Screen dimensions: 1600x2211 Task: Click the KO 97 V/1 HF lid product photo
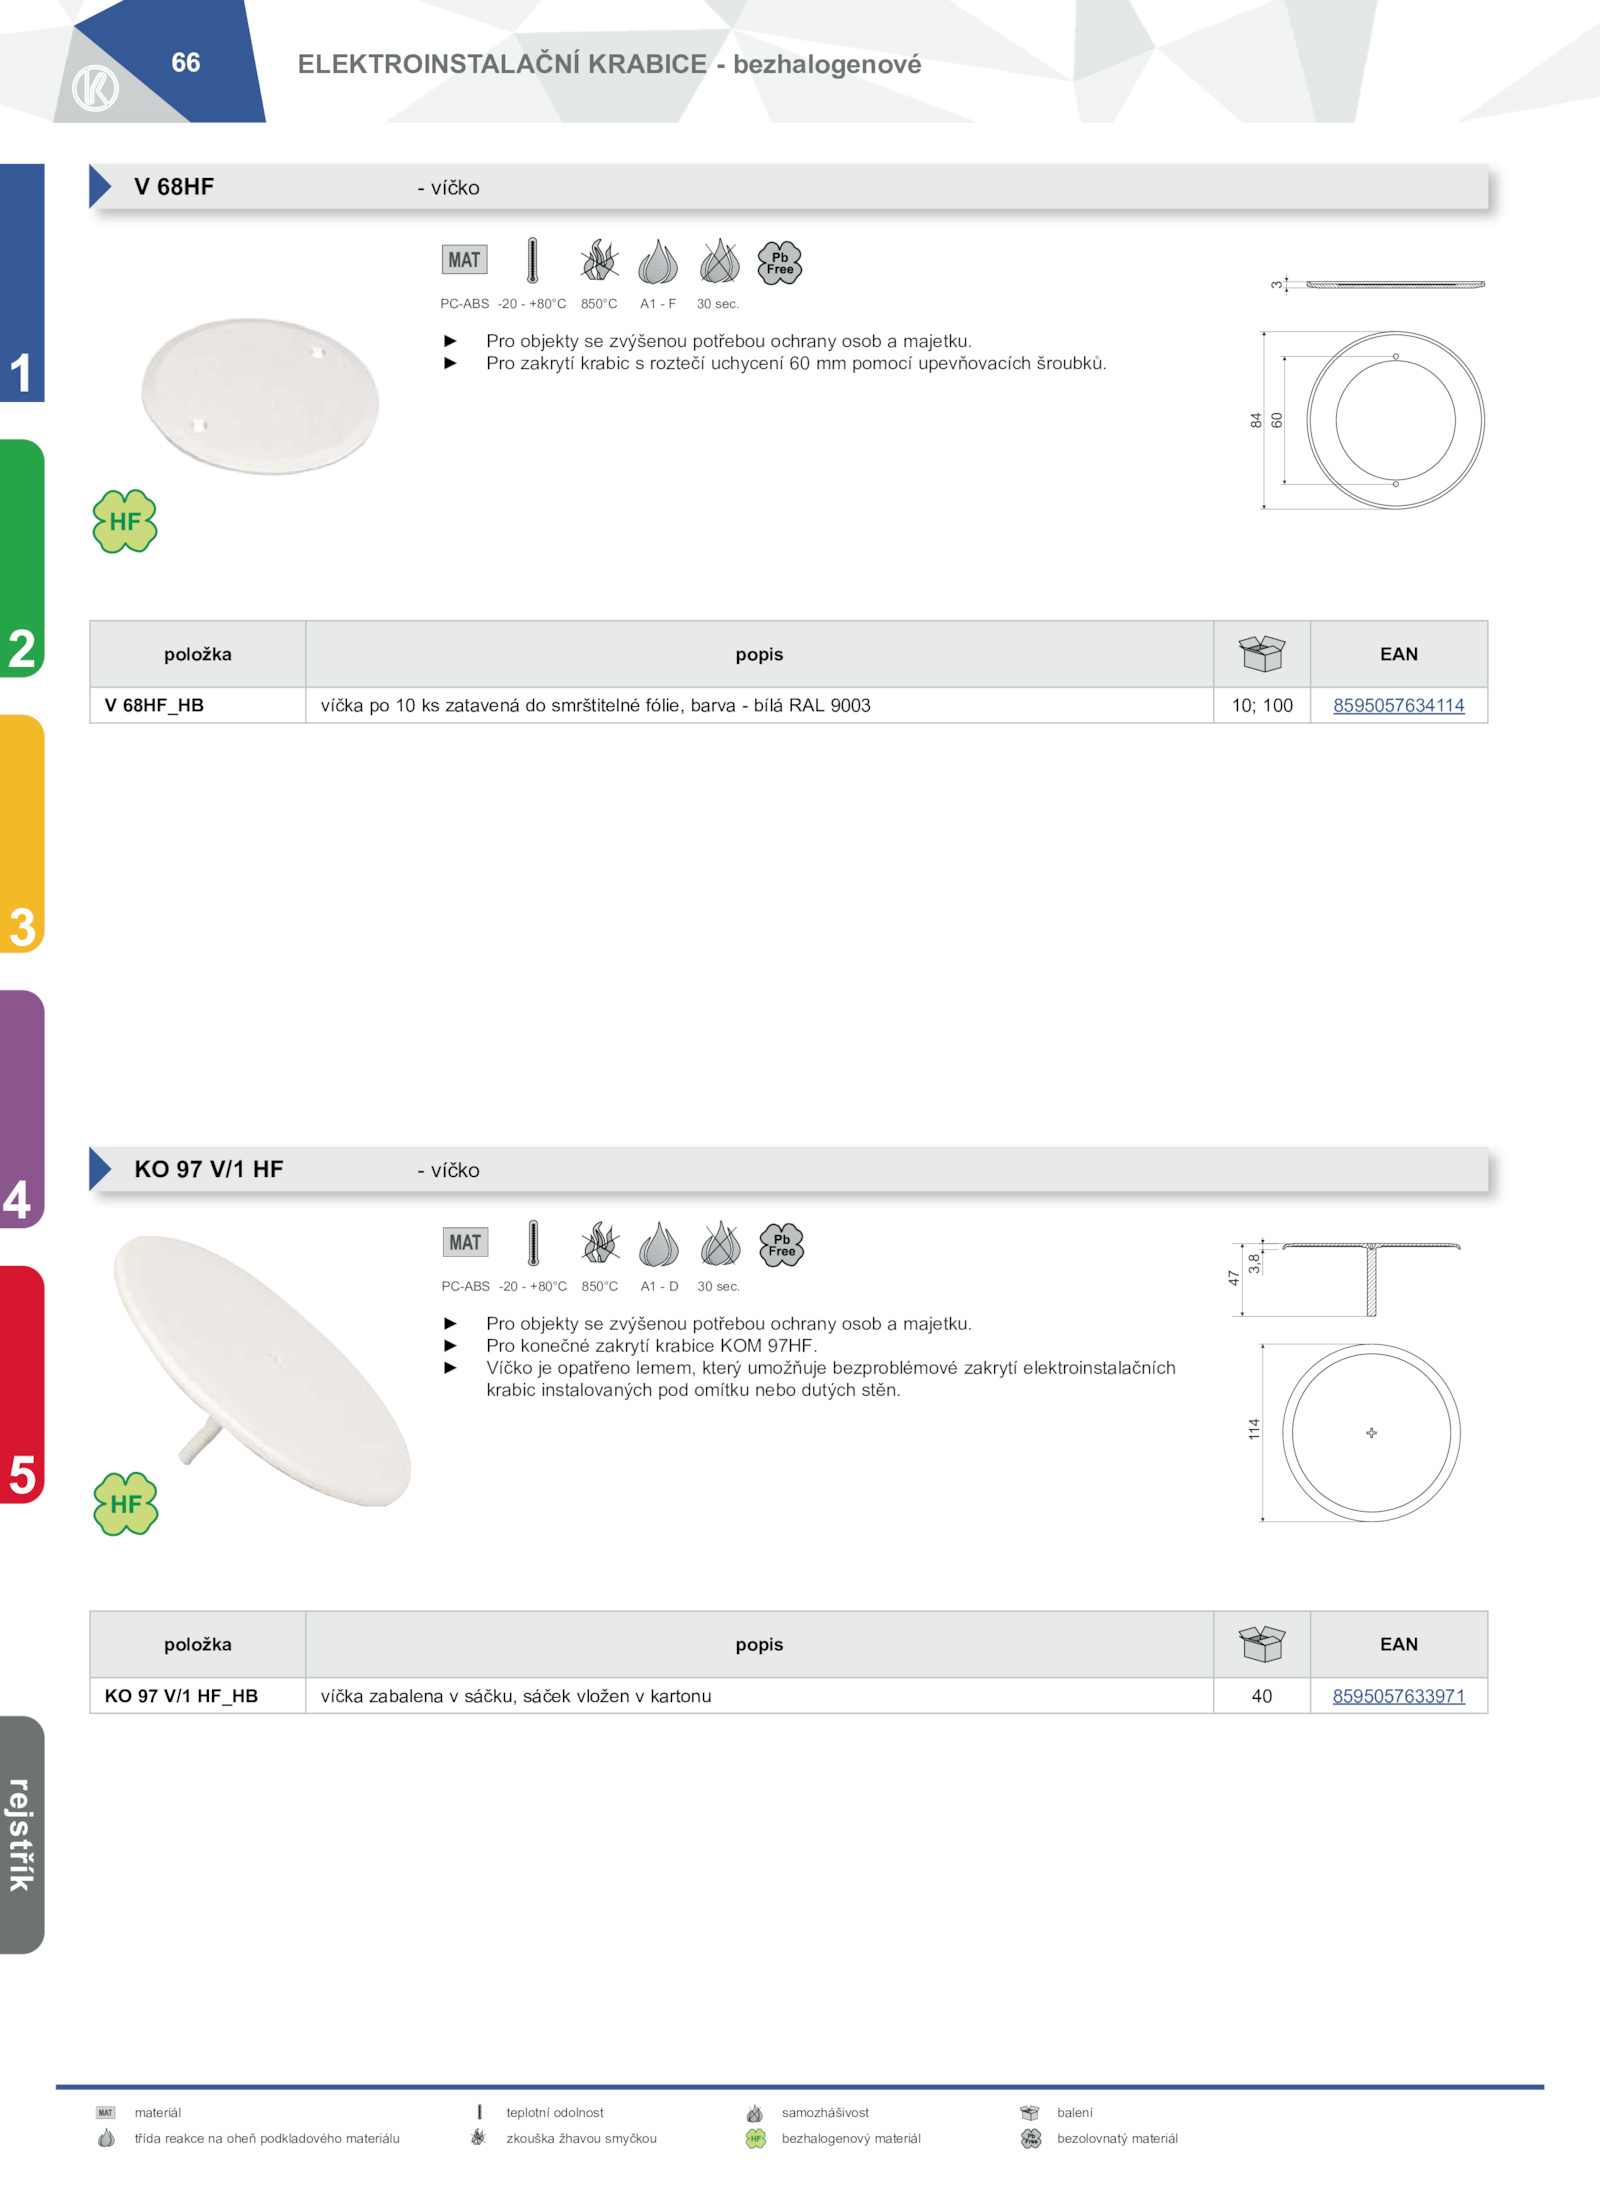[262, 1370]
